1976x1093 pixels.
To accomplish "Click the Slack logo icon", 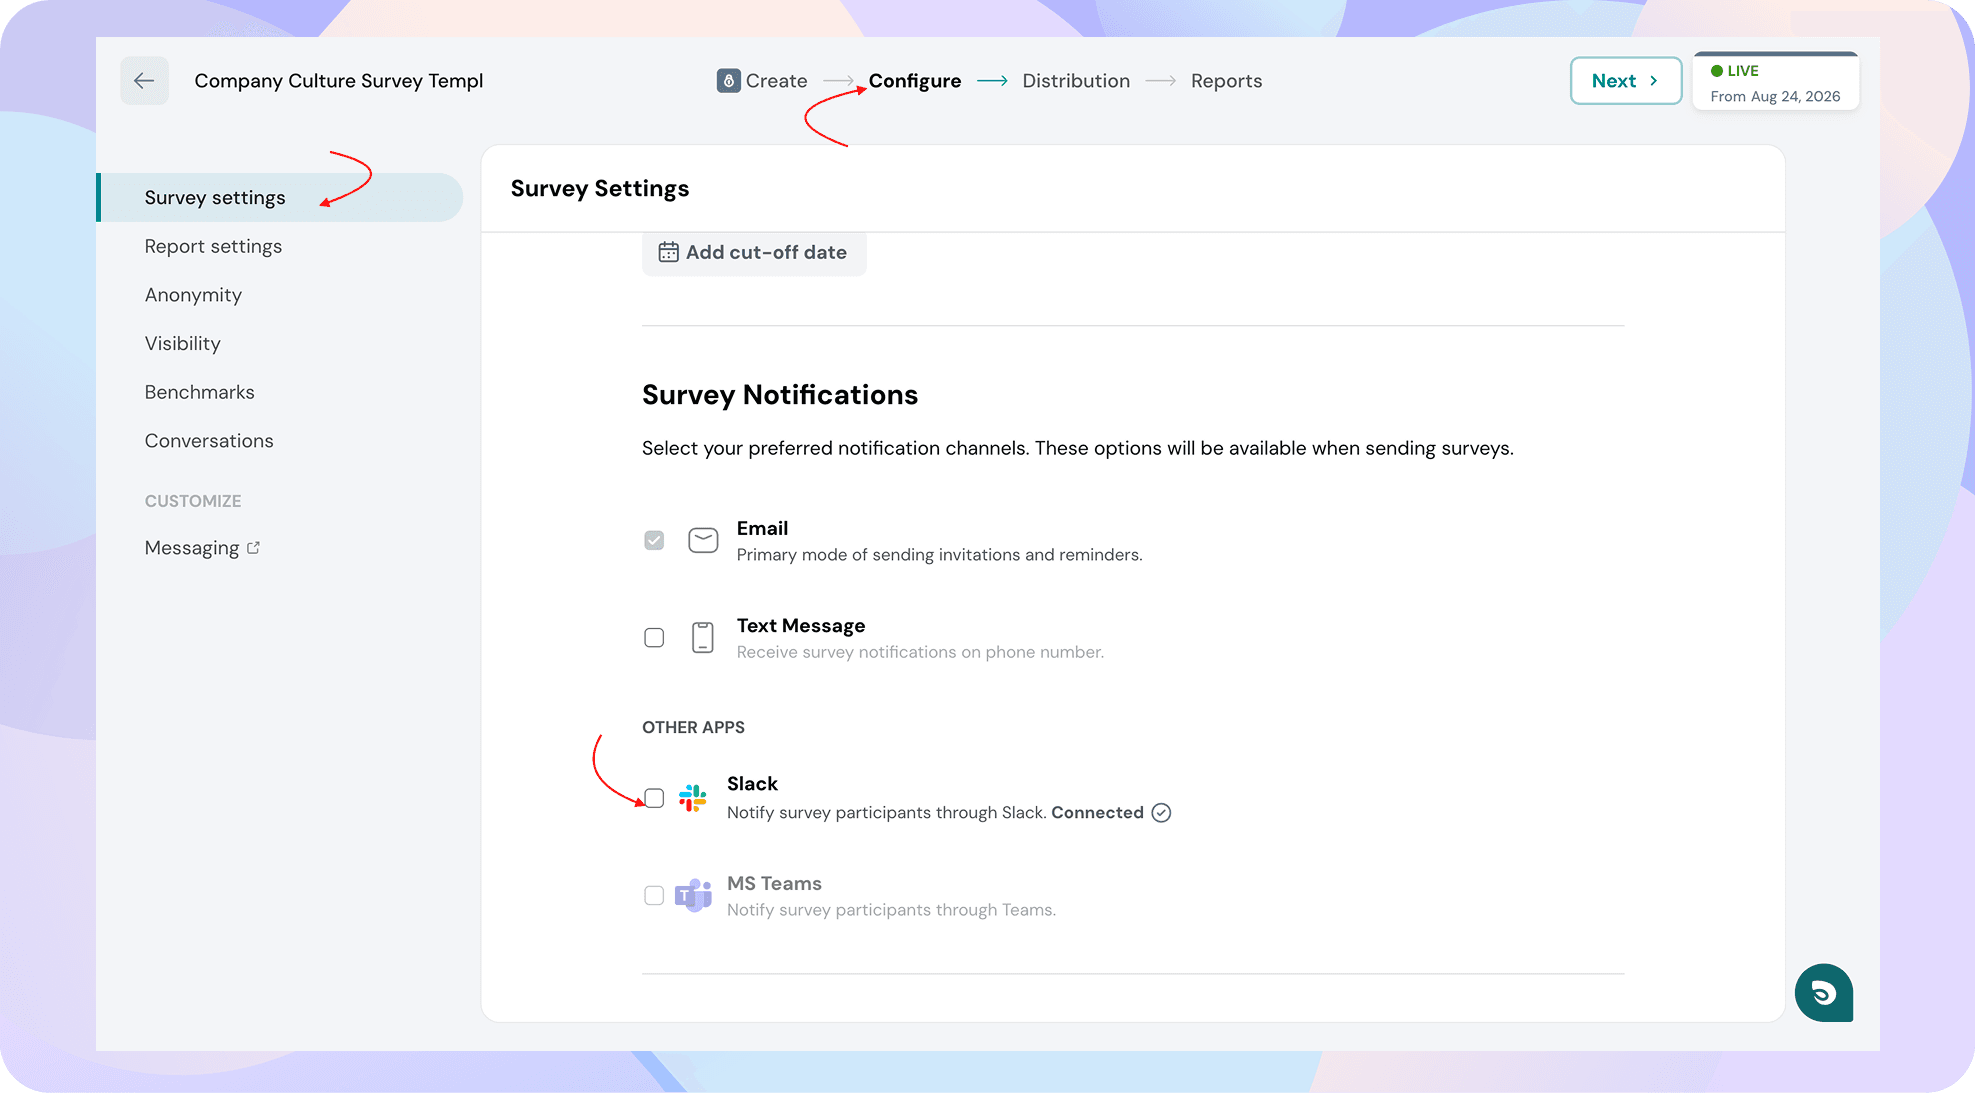I will coord(692,798).
